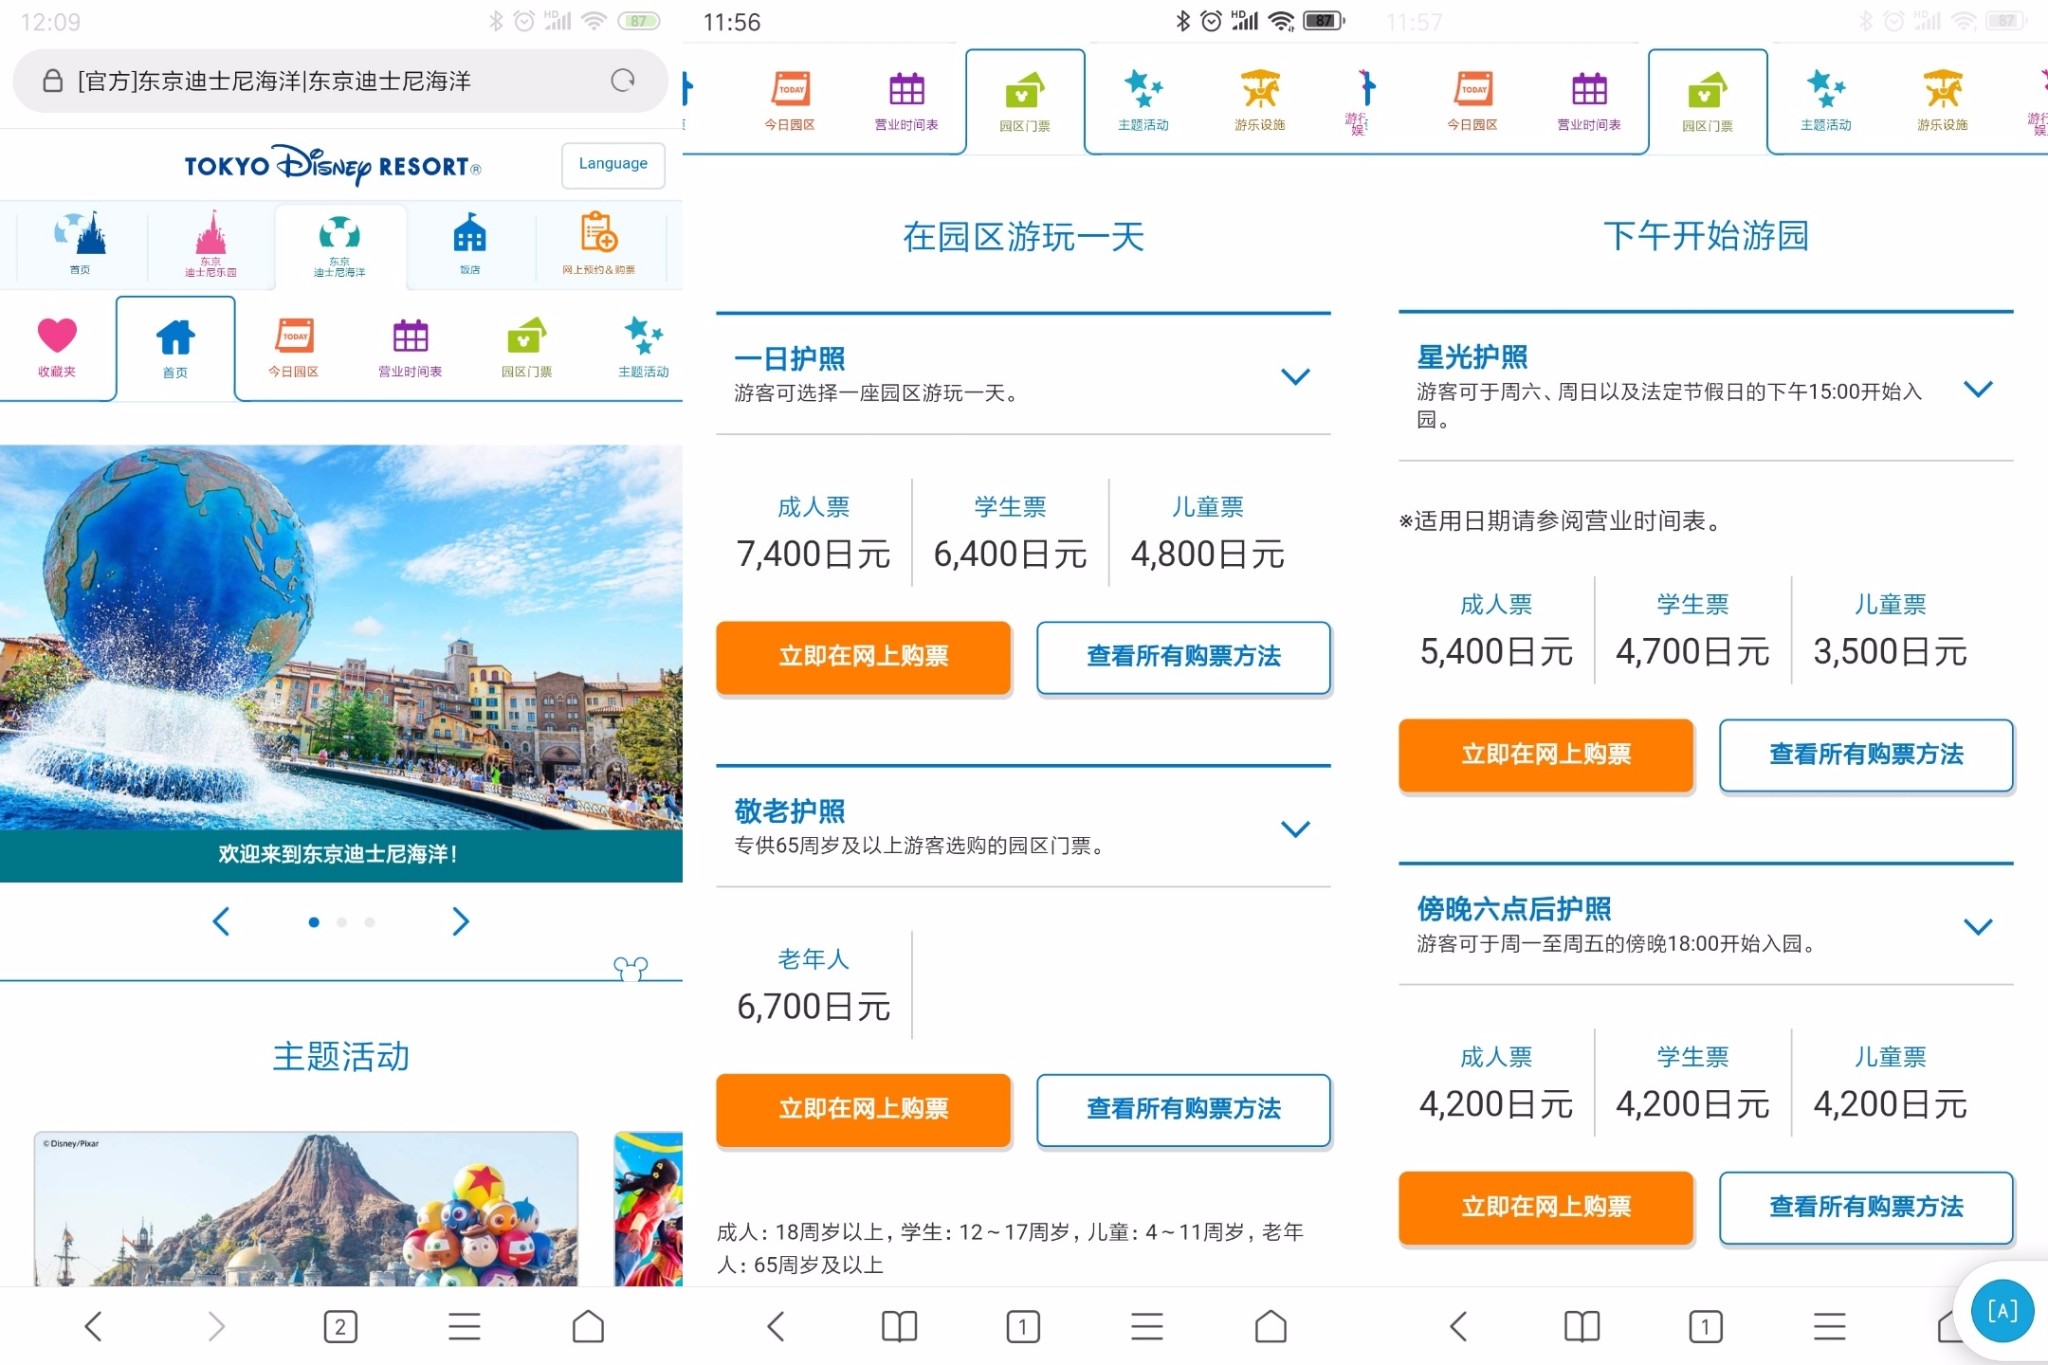Buy 一日护照 online with orange button

[x=864, y=656]
